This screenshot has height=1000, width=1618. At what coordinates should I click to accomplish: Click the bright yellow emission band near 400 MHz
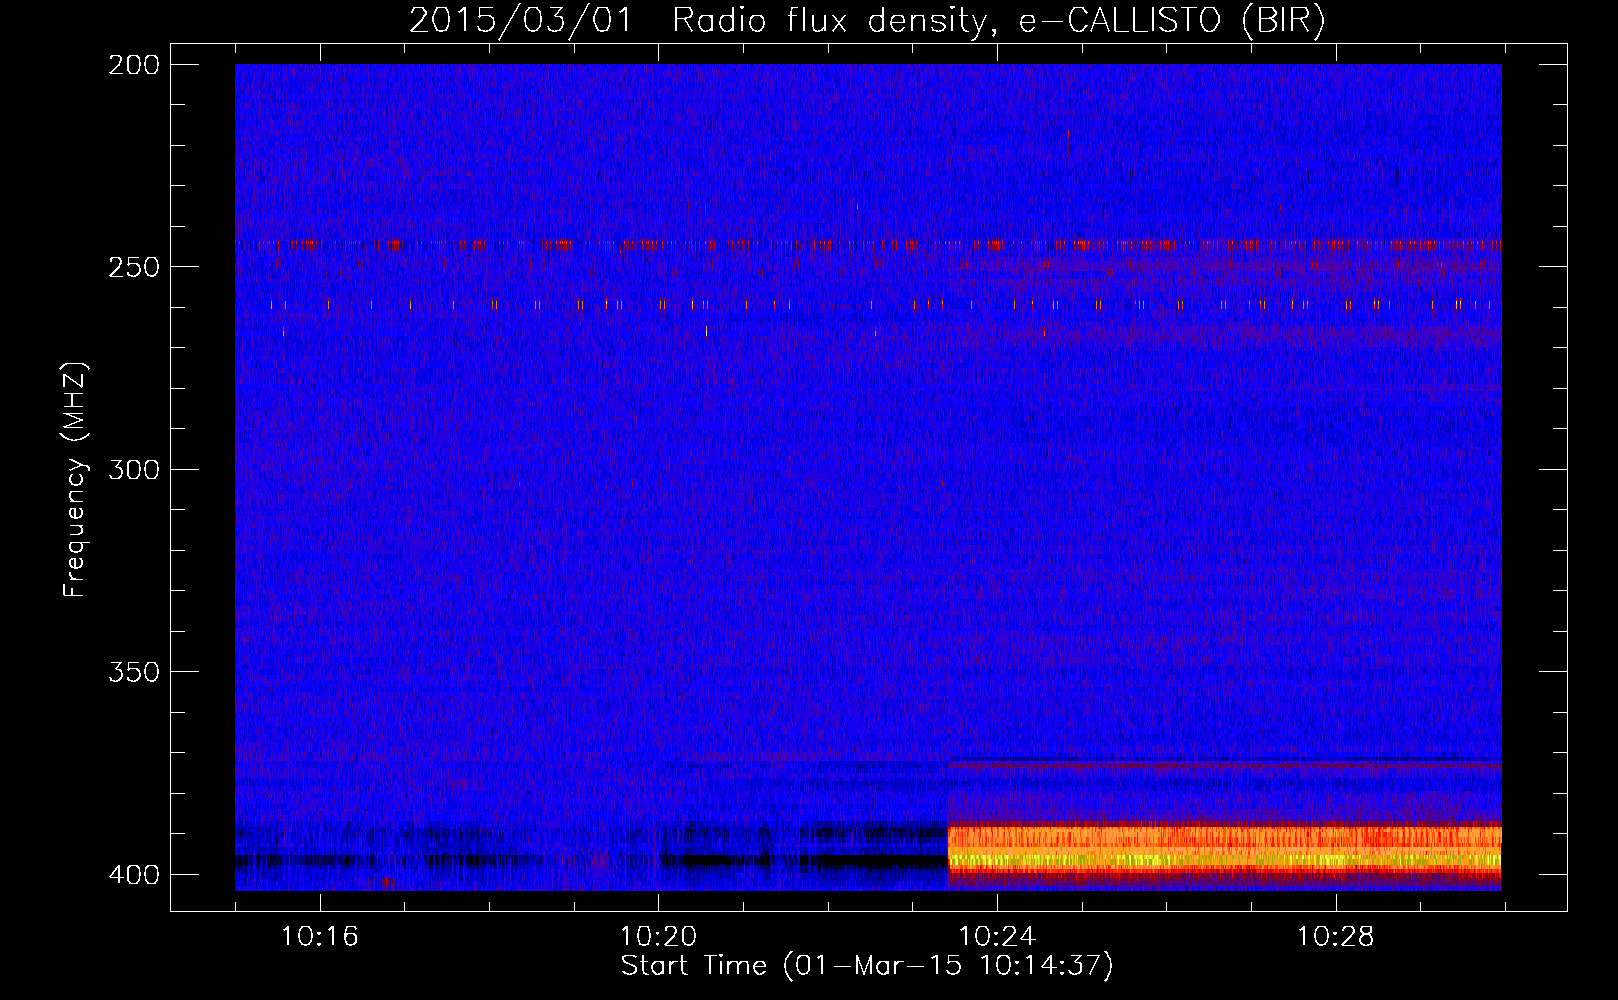coord(1225,858)
